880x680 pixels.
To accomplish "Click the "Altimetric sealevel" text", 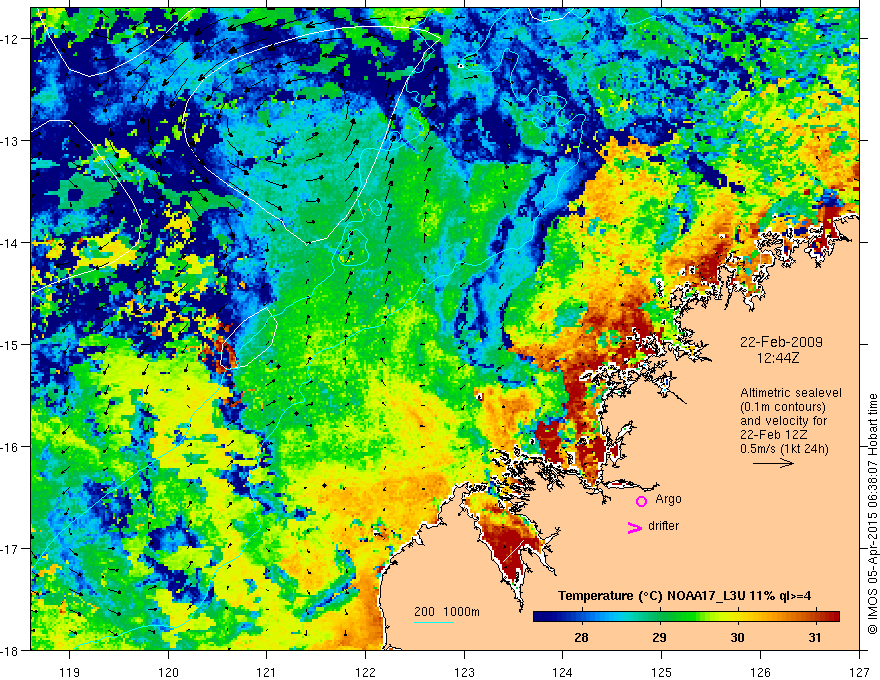I will (791, 393).
